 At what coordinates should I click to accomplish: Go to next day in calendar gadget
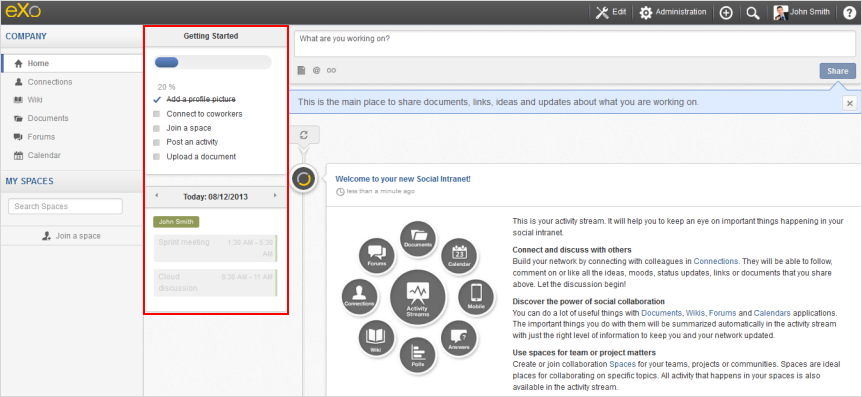[x=275, y=195]
